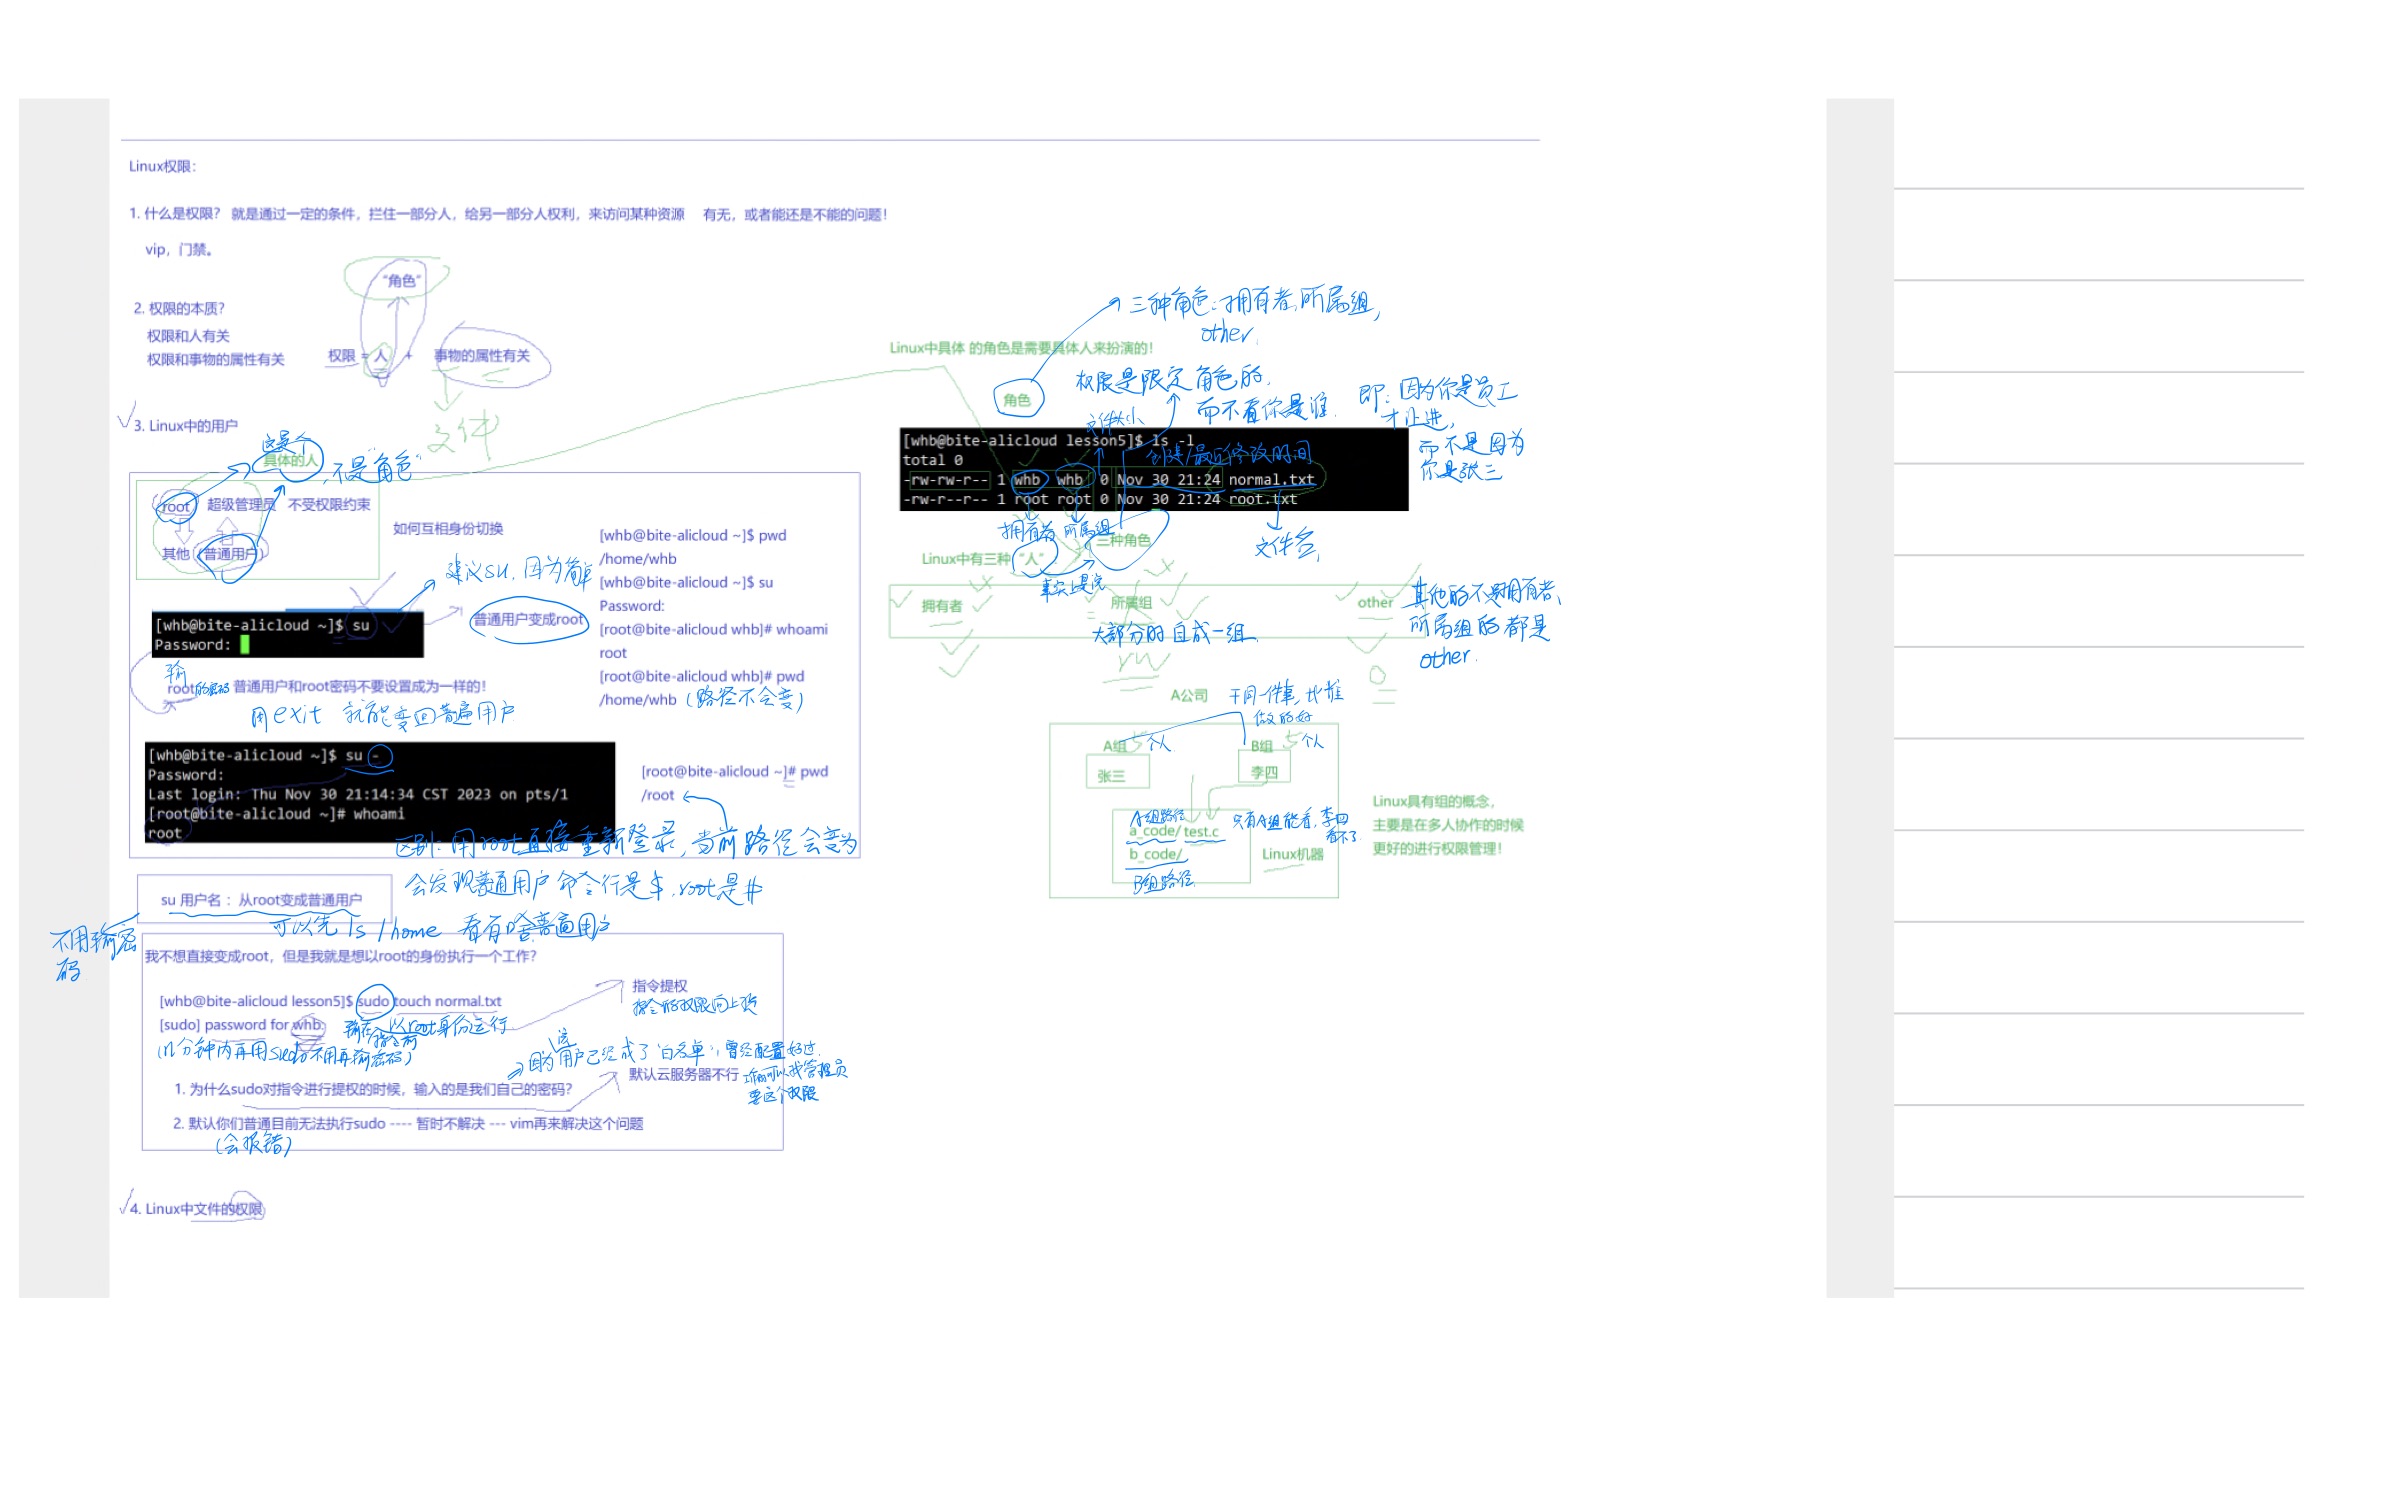Image resolution: width=2386 pixels, height=1491 pixels.
Task: Click the circled 'sudo' word in command line
Action: 373,1001
